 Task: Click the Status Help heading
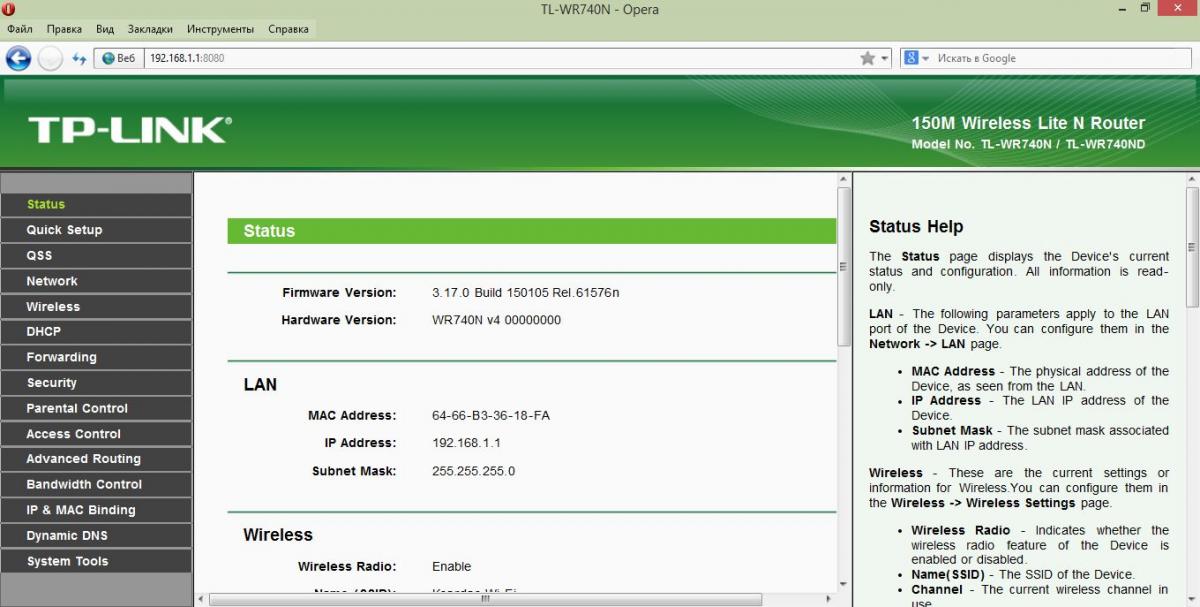pos(916,226)
